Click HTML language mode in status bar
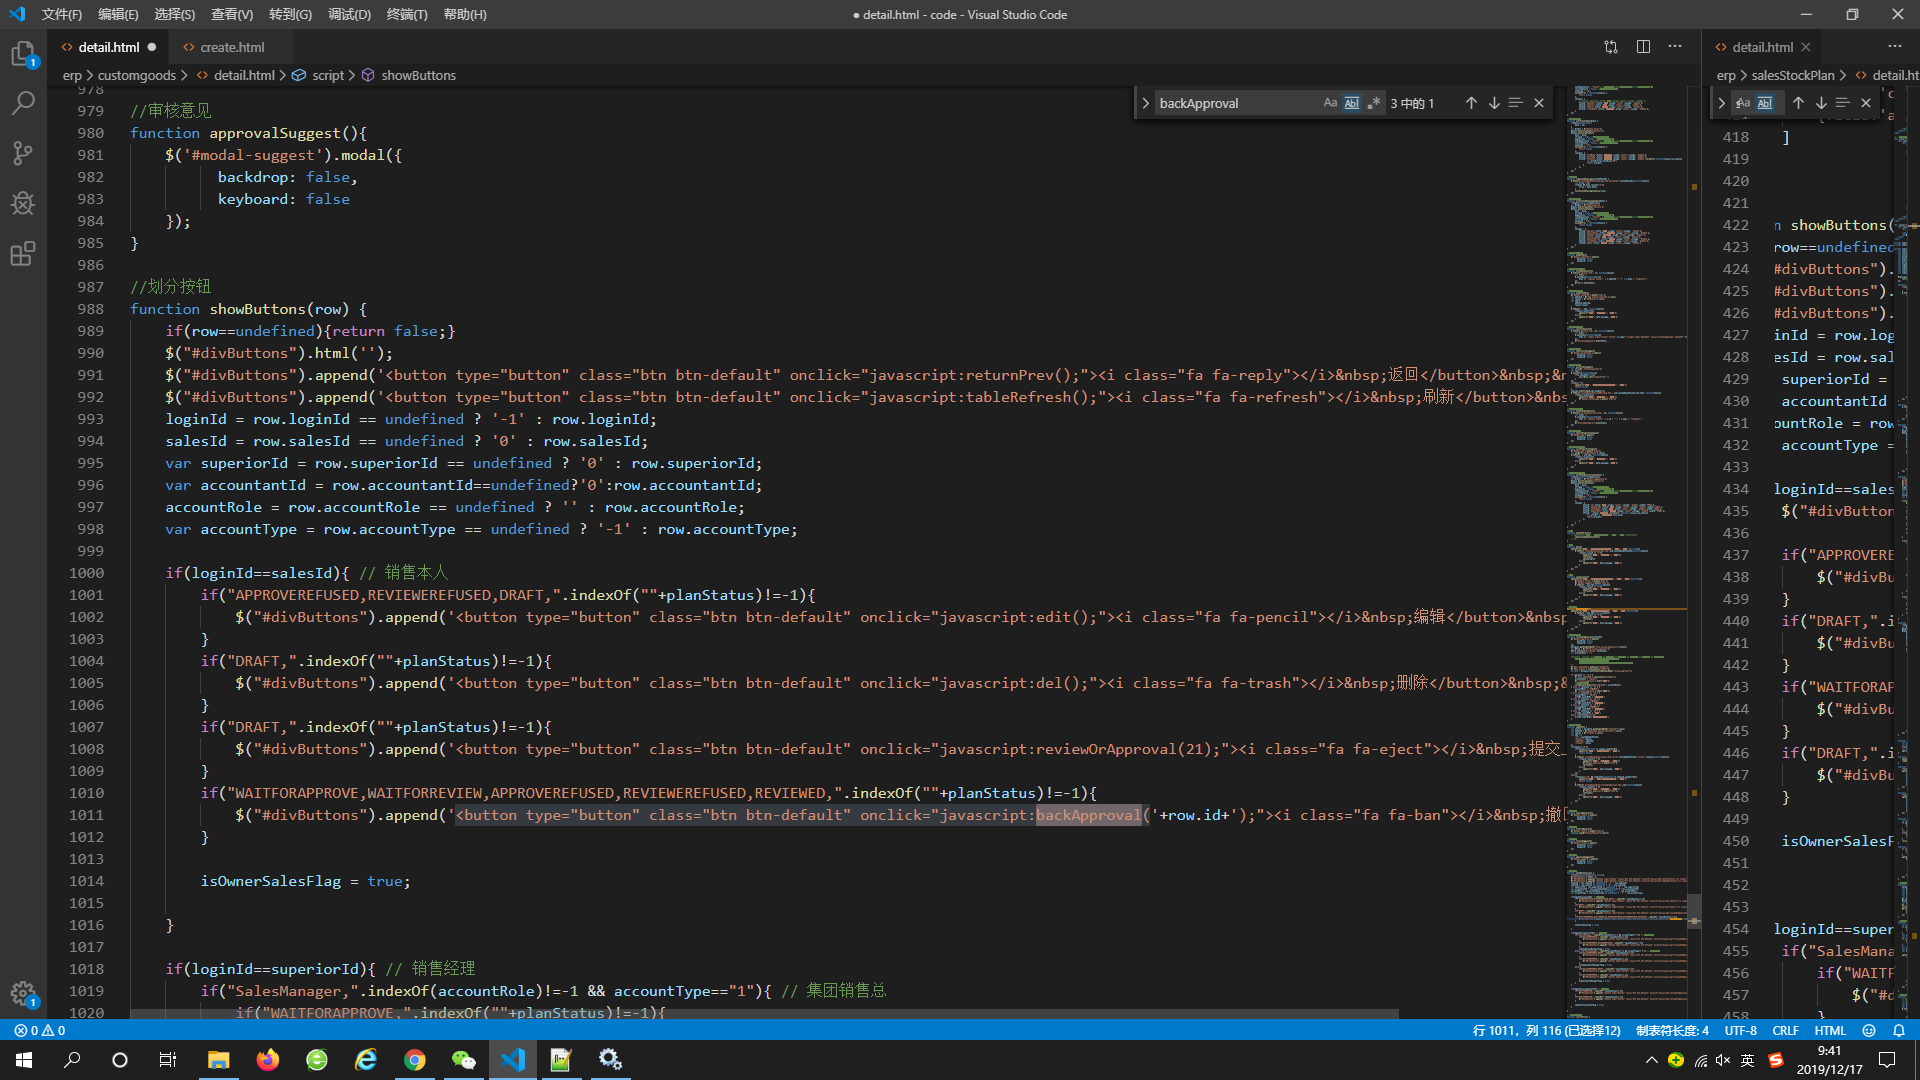This screenshot has height=1080, width=1920. pyautogui.click(x=1829, y=1030)
